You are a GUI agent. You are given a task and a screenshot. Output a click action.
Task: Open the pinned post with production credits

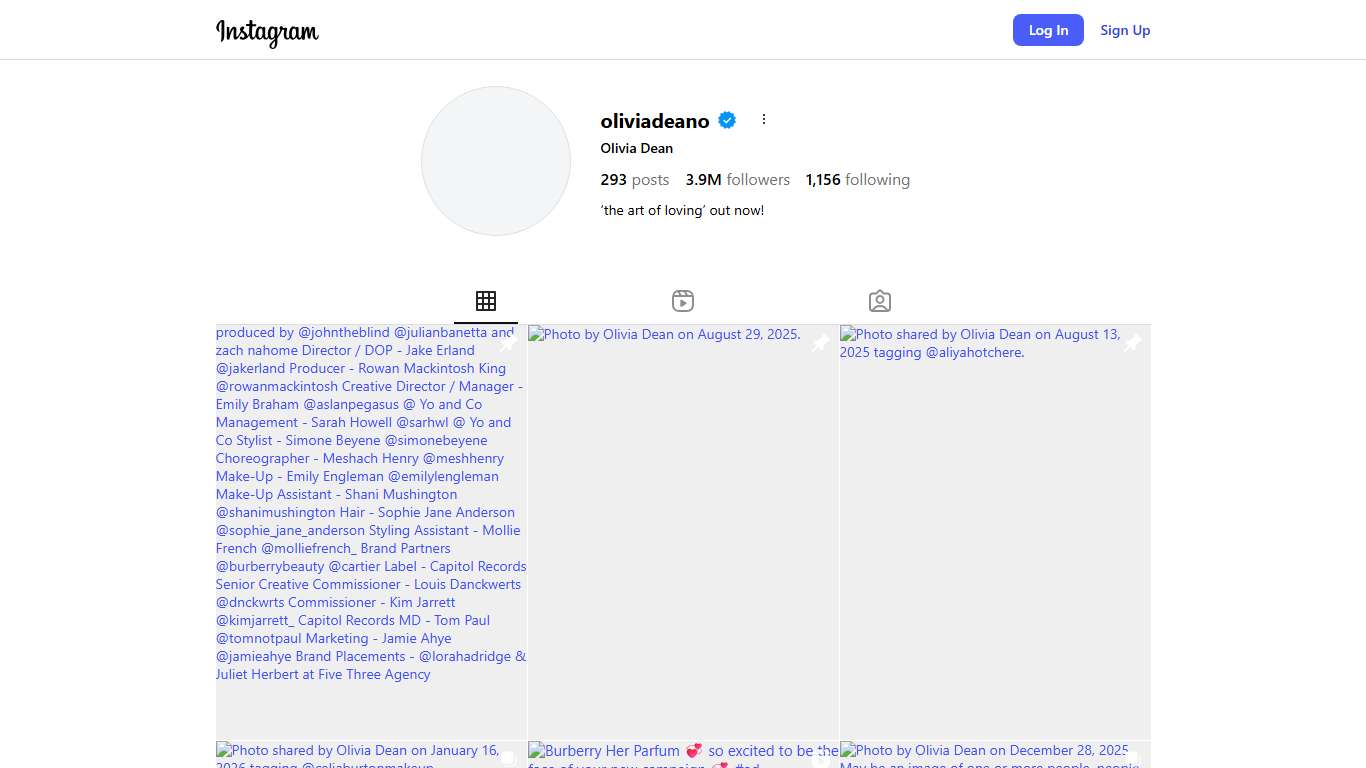click(371, 530)
